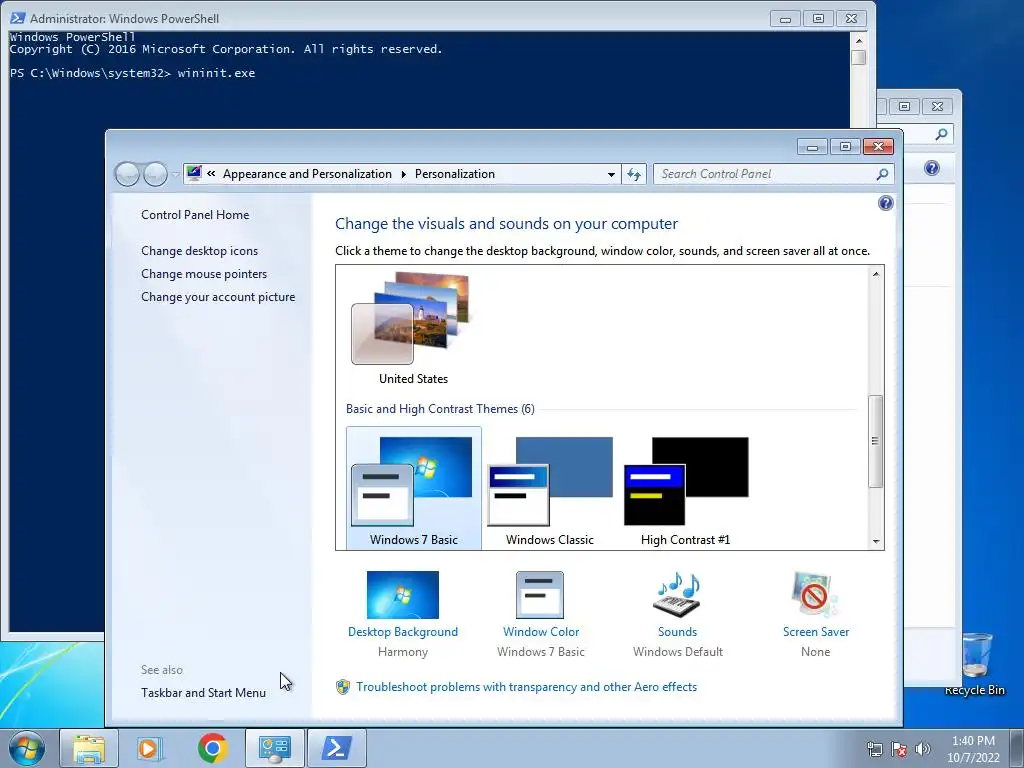Screen dimensions: 1024x768
Task: Maximize the Personalization window
Action: pos(845,147)
